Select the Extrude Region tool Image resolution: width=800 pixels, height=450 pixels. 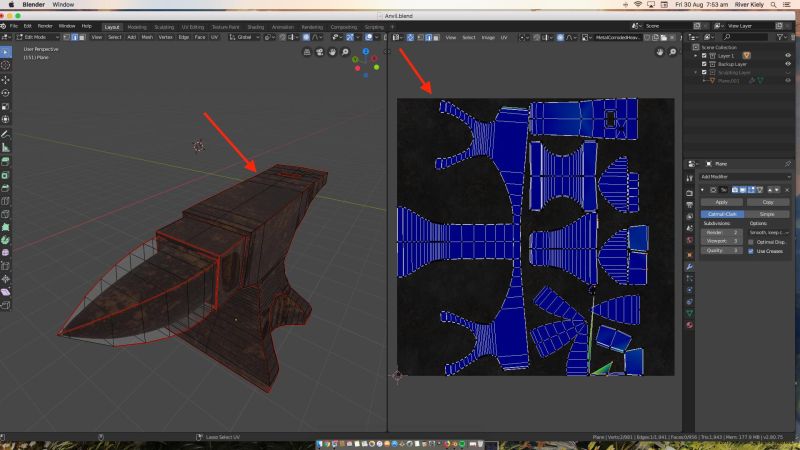(x=6, y=161)
